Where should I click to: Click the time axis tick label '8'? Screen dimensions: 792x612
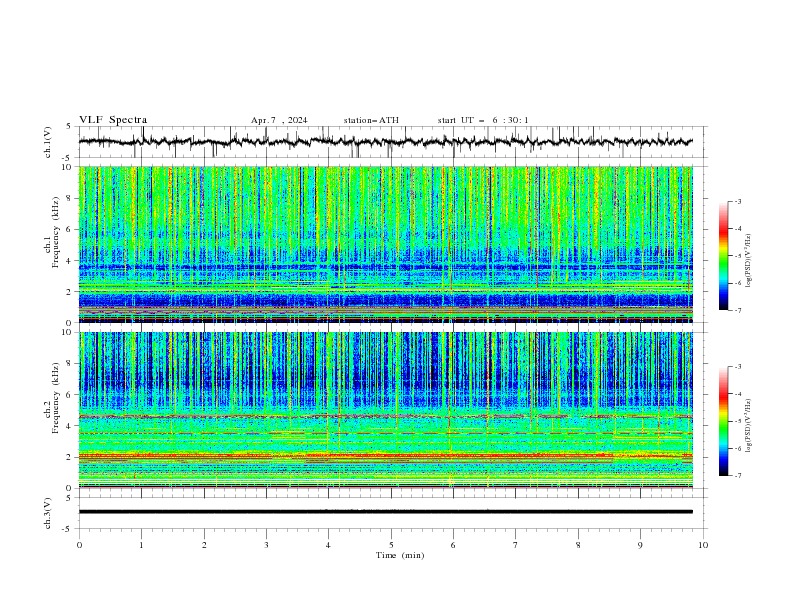click(x=578, y=545)
